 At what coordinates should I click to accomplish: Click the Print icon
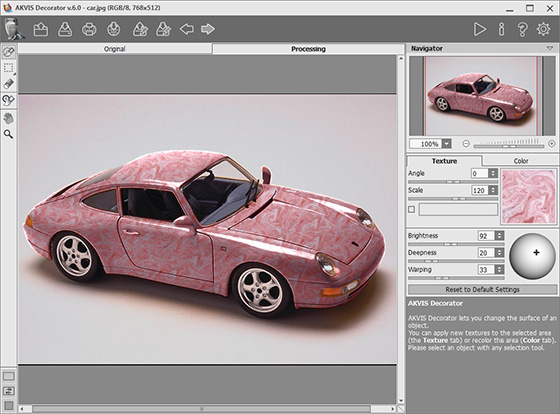[x=89, y=29]
